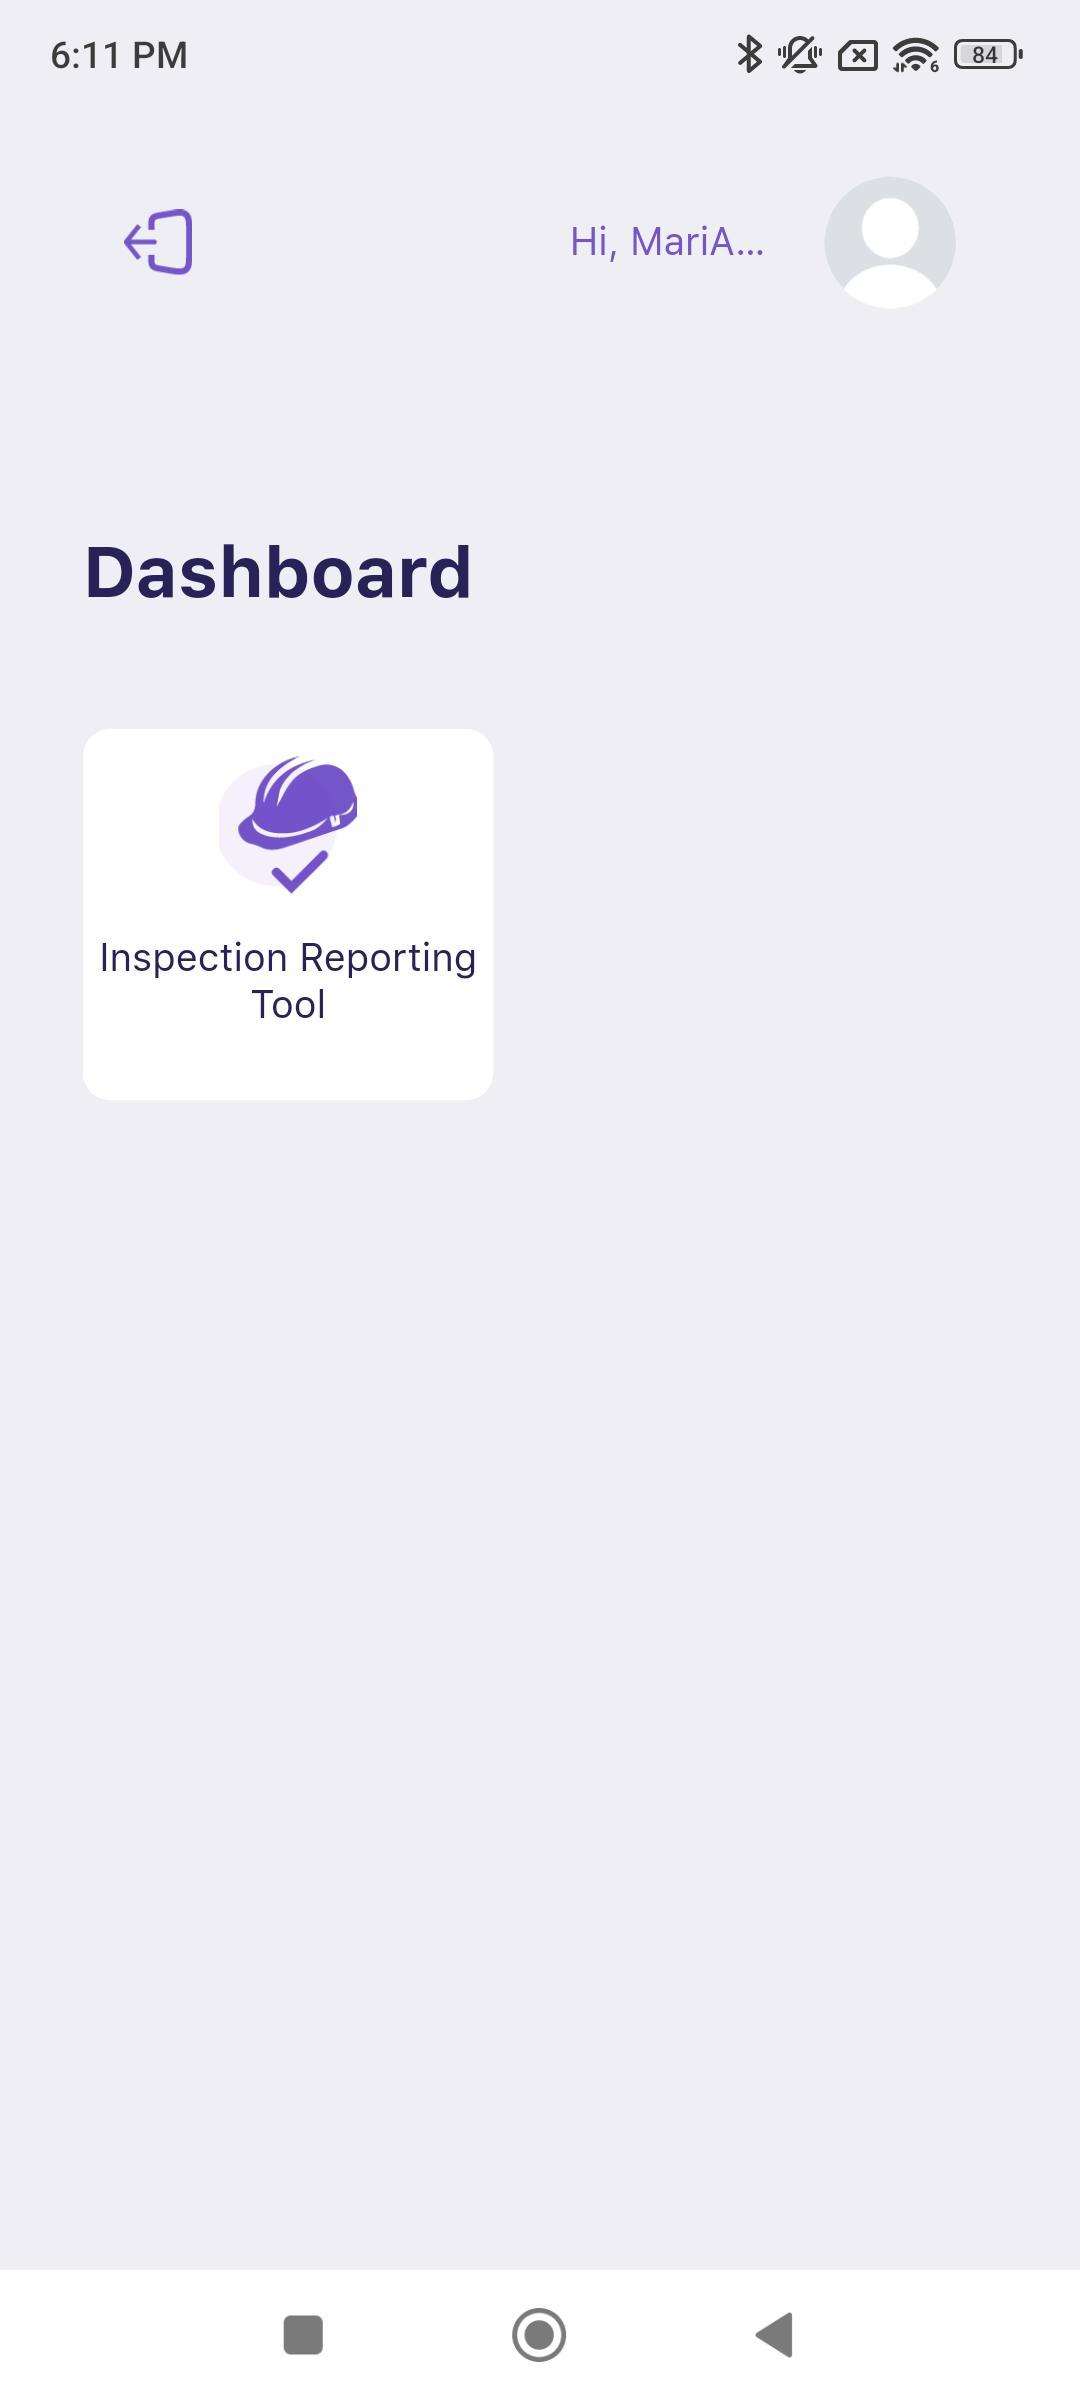1080x2400 pixels.
Task: Tap blank bottom area of Inspection card
Action: 288,1064
